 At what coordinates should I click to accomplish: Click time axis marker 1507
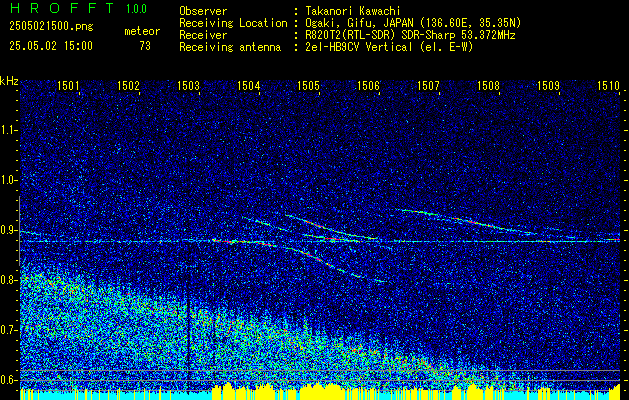pyautogui.click(x=428, y=85)
